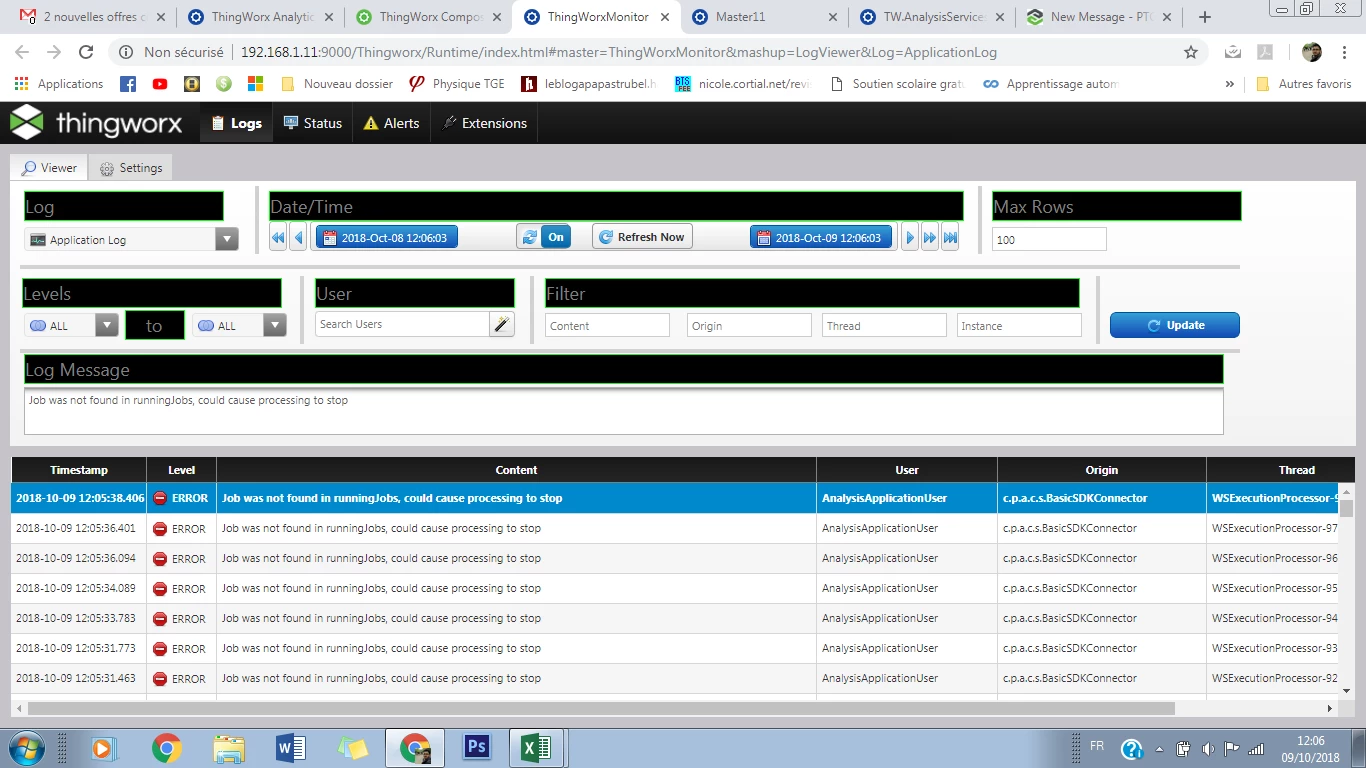The image size is (1366, 768).
Task: Open the Autres favoris bookmarks folder
Action: 1304,84
